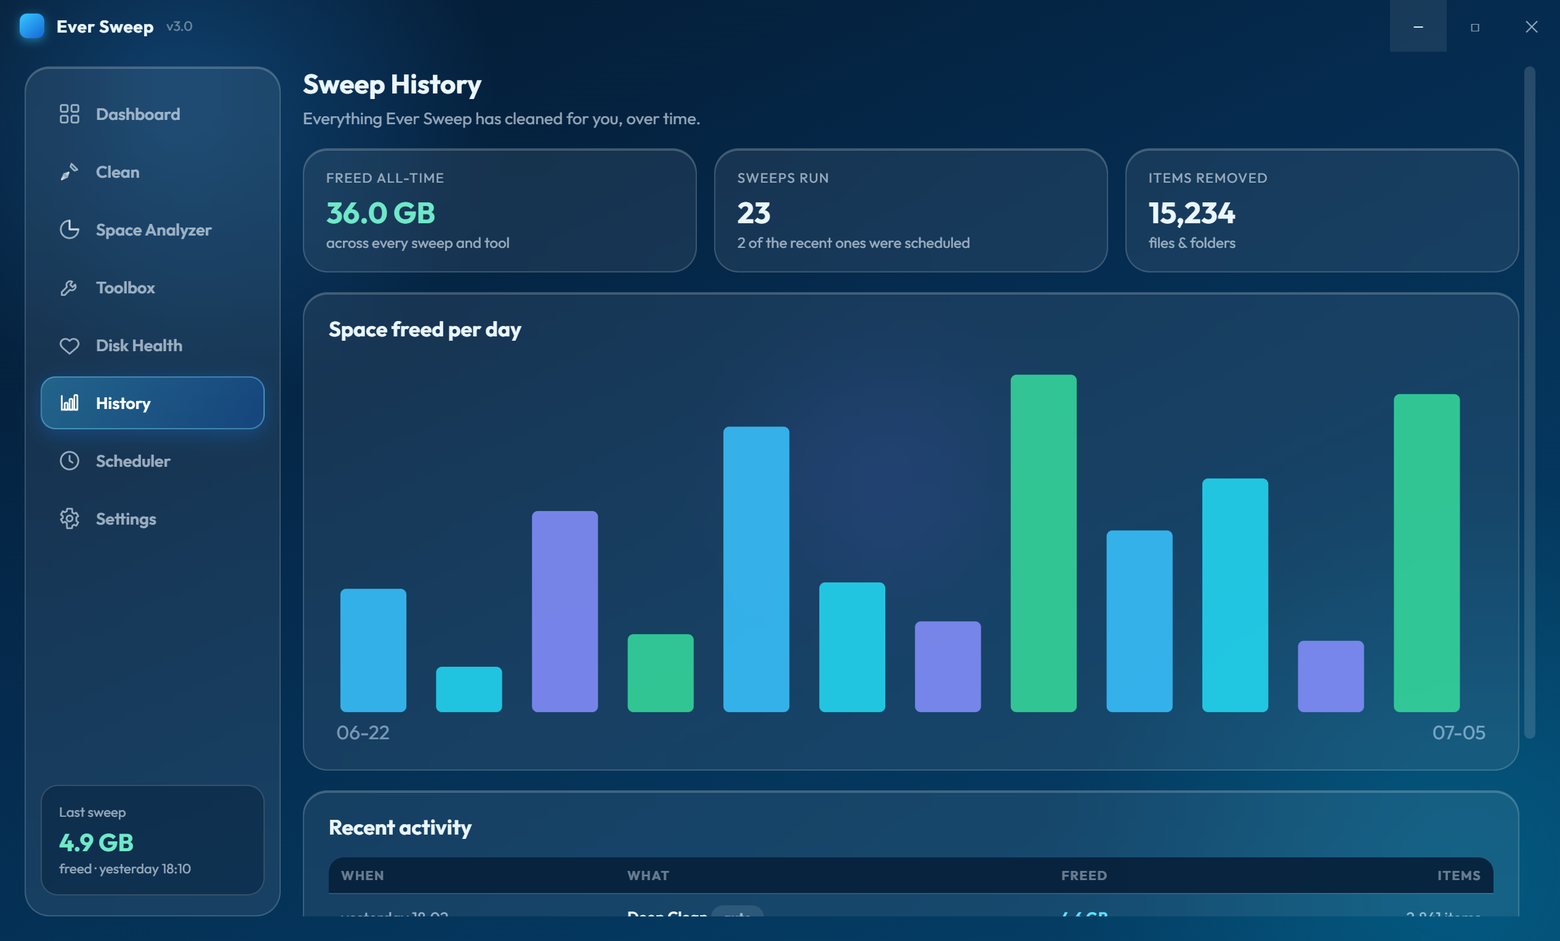Click the WHAT column header

(x=648, y=875)
